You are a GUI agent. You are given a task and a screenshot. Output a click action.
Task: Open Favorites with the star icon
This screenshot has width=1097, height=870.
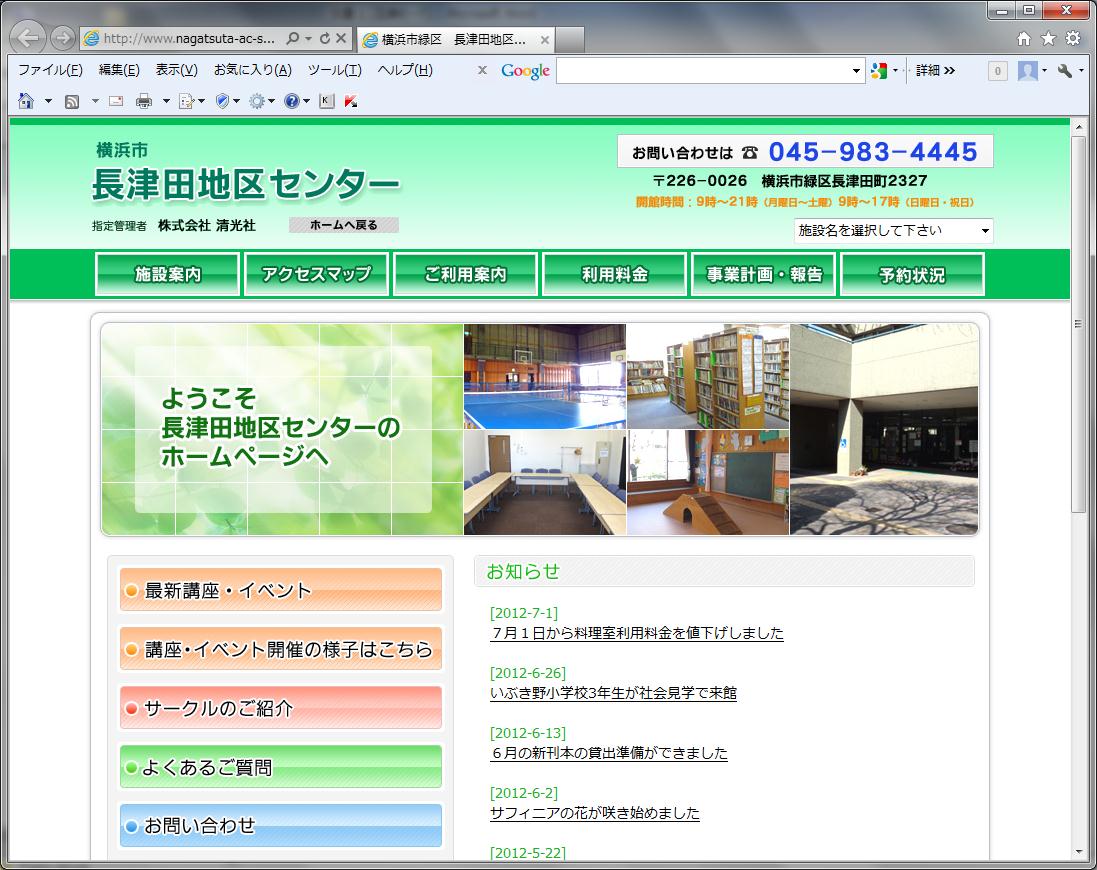(1048, 39)
